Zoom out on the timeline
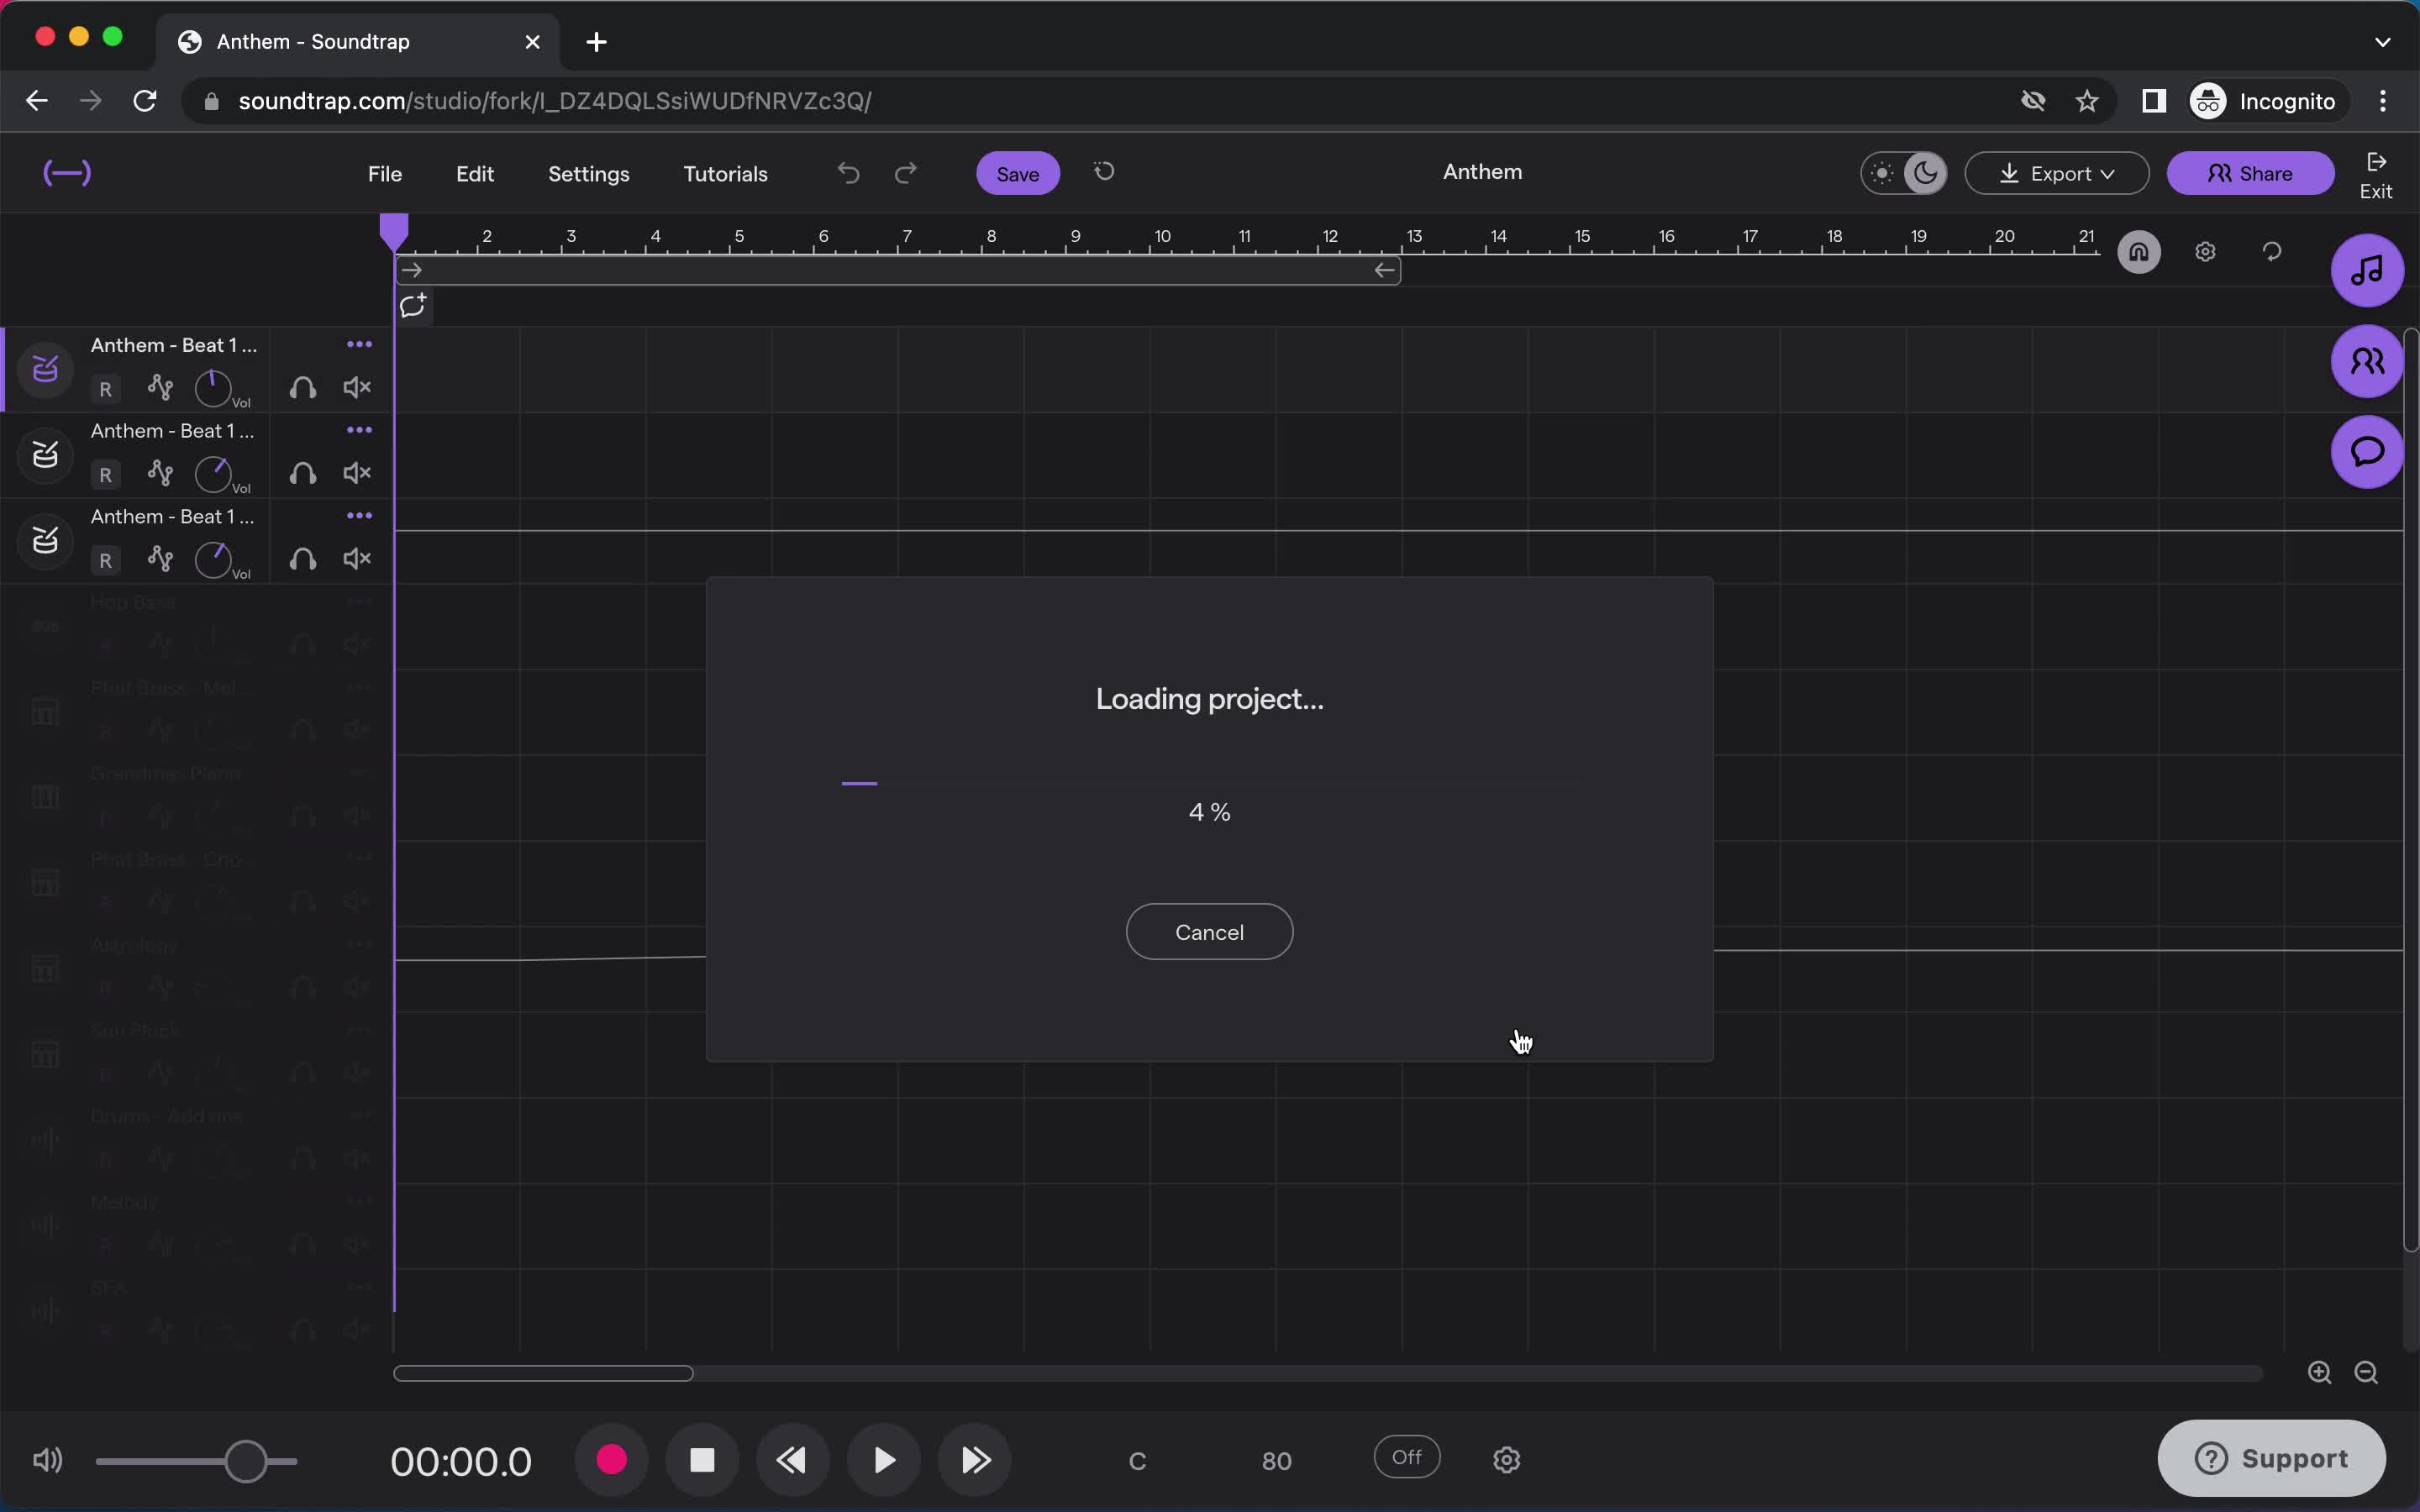Screen dimensions: 2420x1512 point(2366,1373)
